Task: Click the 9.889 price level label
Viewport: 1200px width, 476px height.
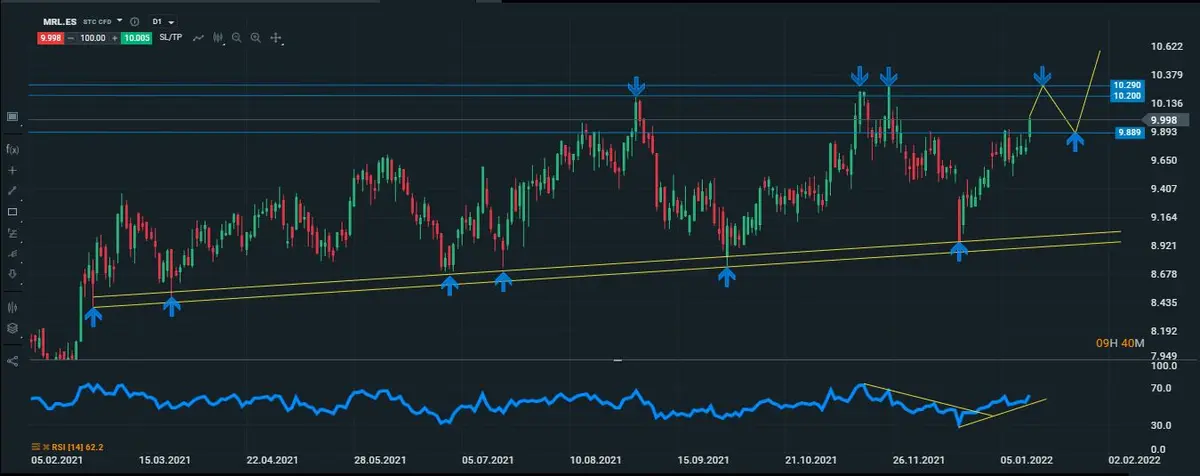Action: click(x=1127, y=133)
